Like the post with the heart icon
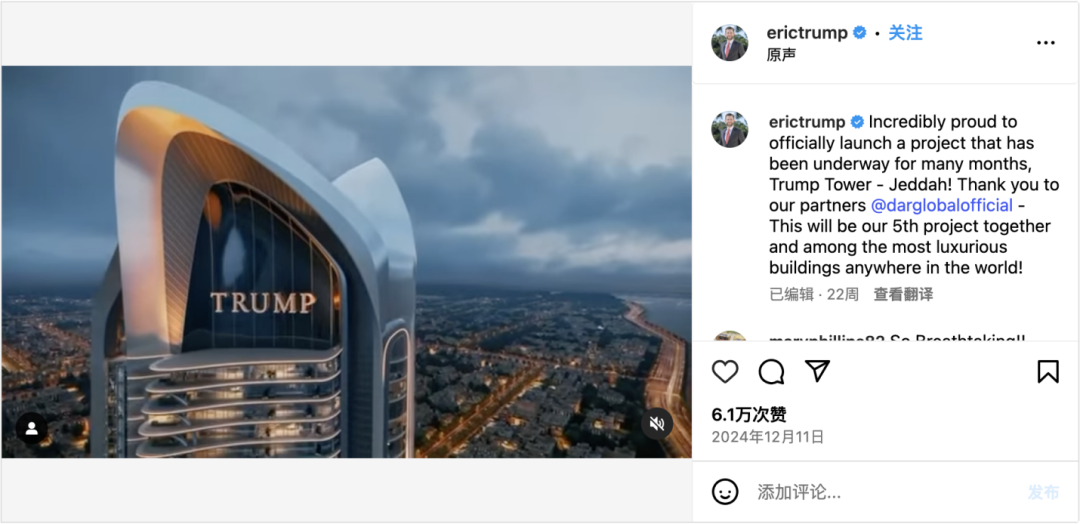 tap(725, 372)
